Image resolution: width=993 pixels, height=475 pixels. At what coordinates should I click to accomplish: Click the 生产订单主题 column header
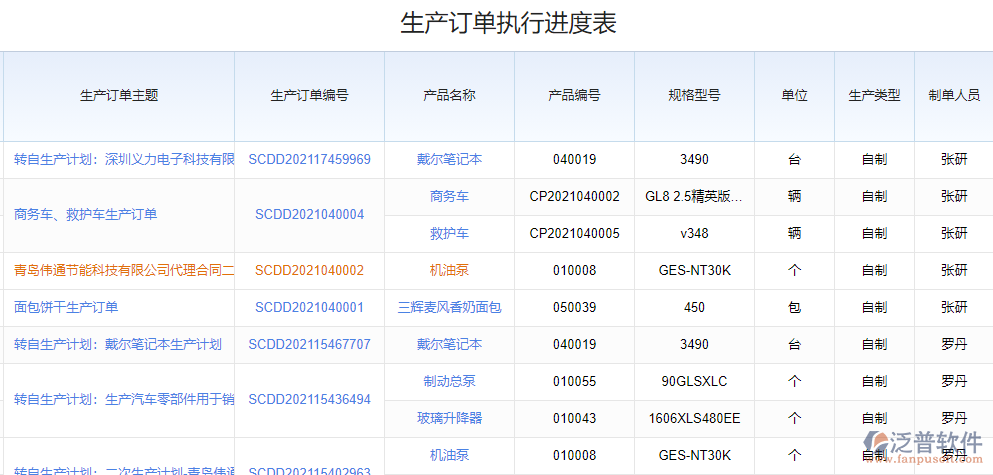119,95
